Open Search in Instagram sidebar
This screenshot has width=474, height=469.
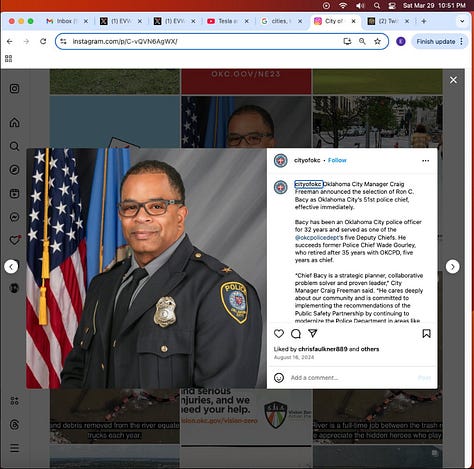click(14, 146)
